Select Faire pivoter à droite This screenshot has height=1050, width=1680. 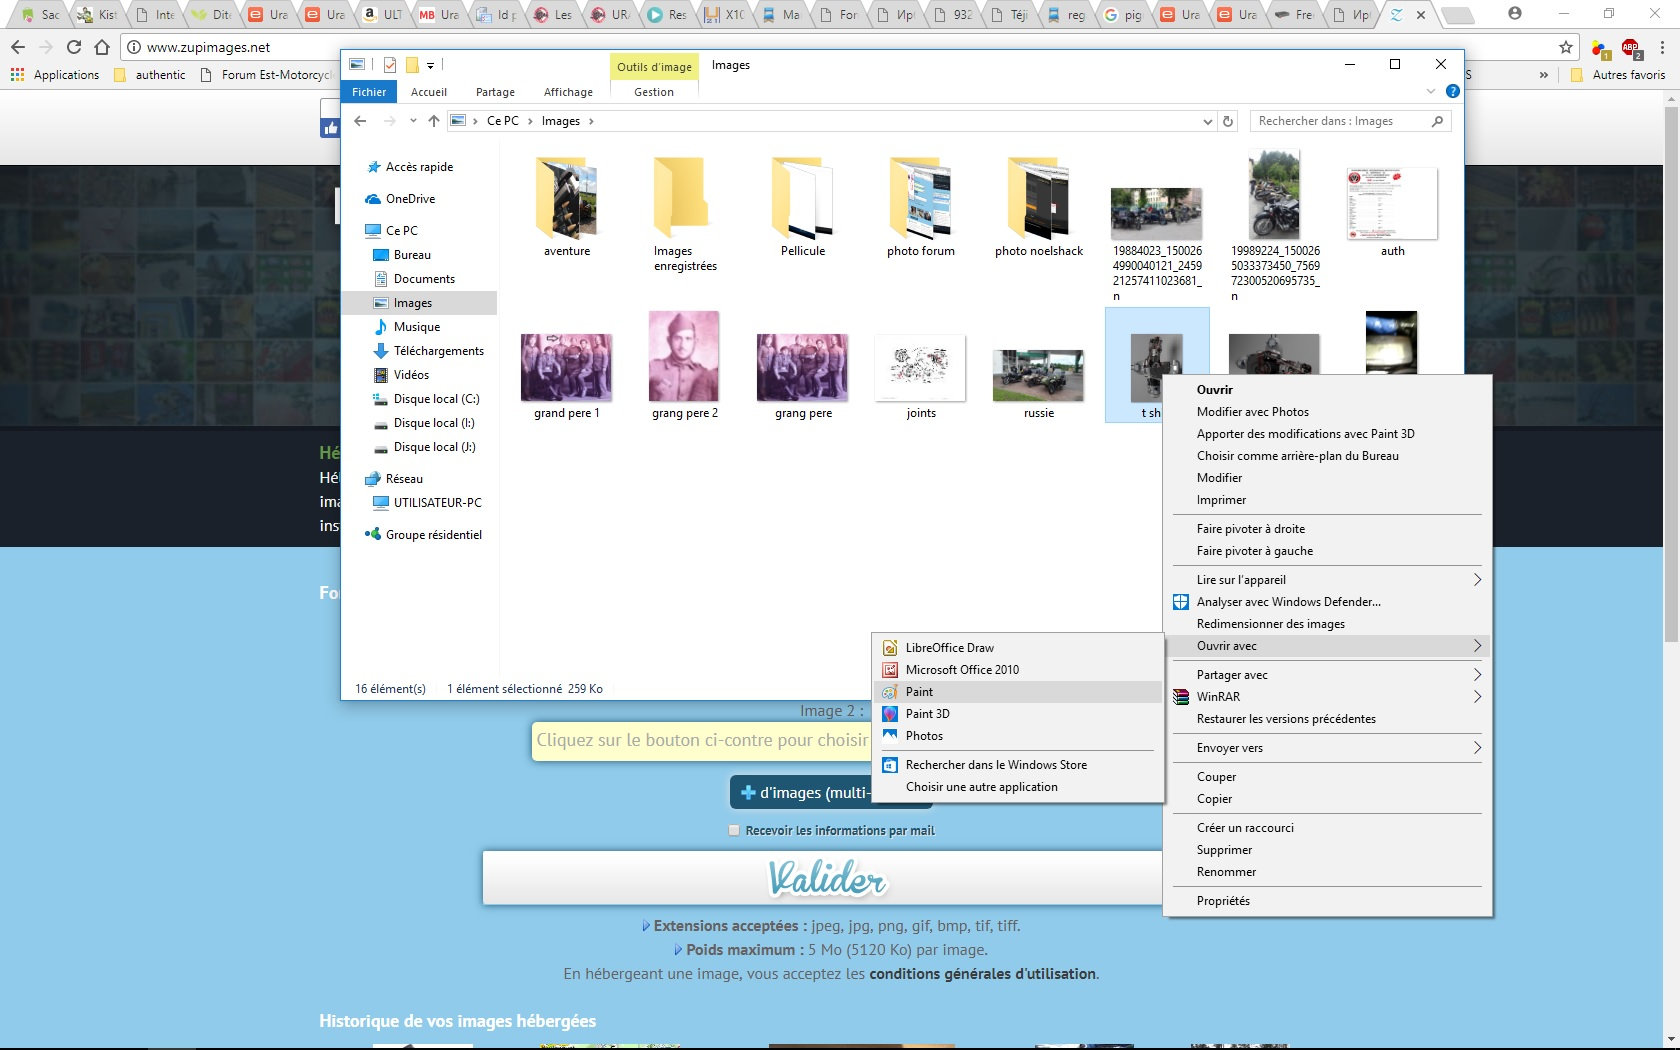tap(1327, 529)
